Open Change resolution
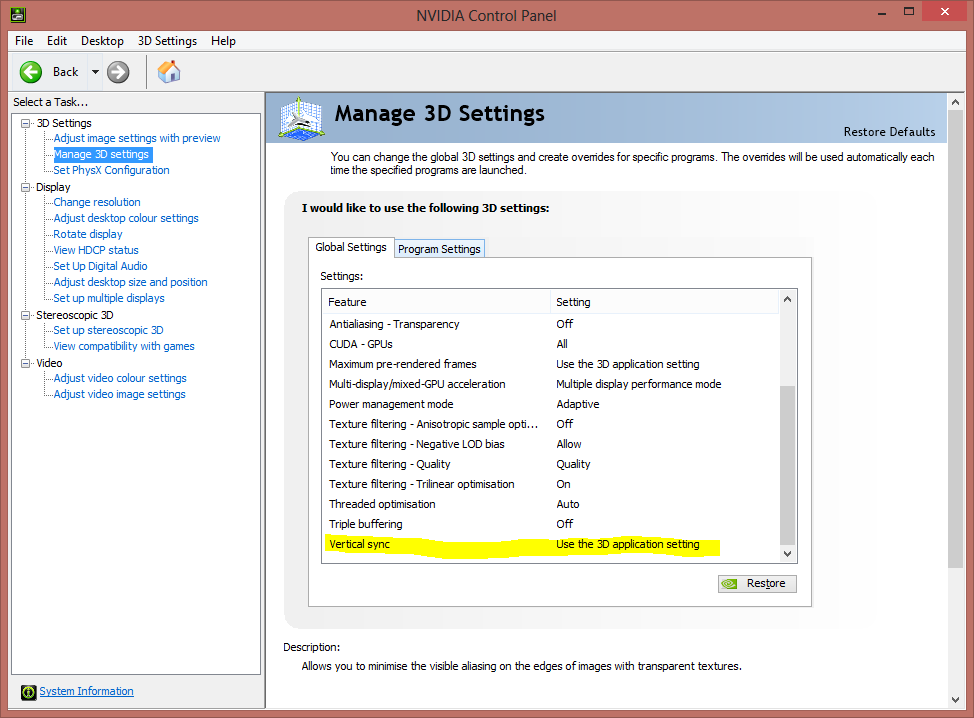974x718 pixels. pos(97,202)
